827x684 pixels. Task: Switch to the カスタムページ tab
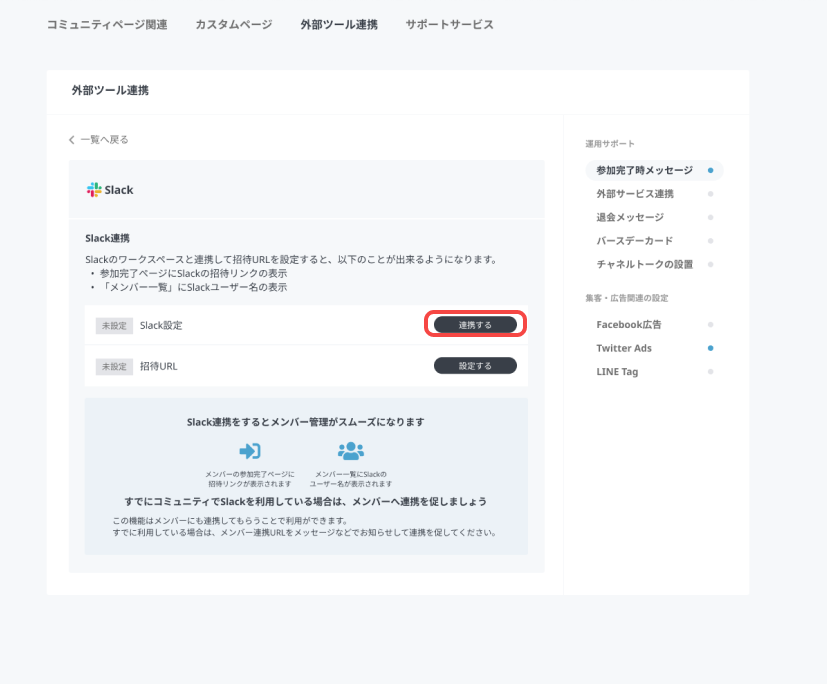234,24
